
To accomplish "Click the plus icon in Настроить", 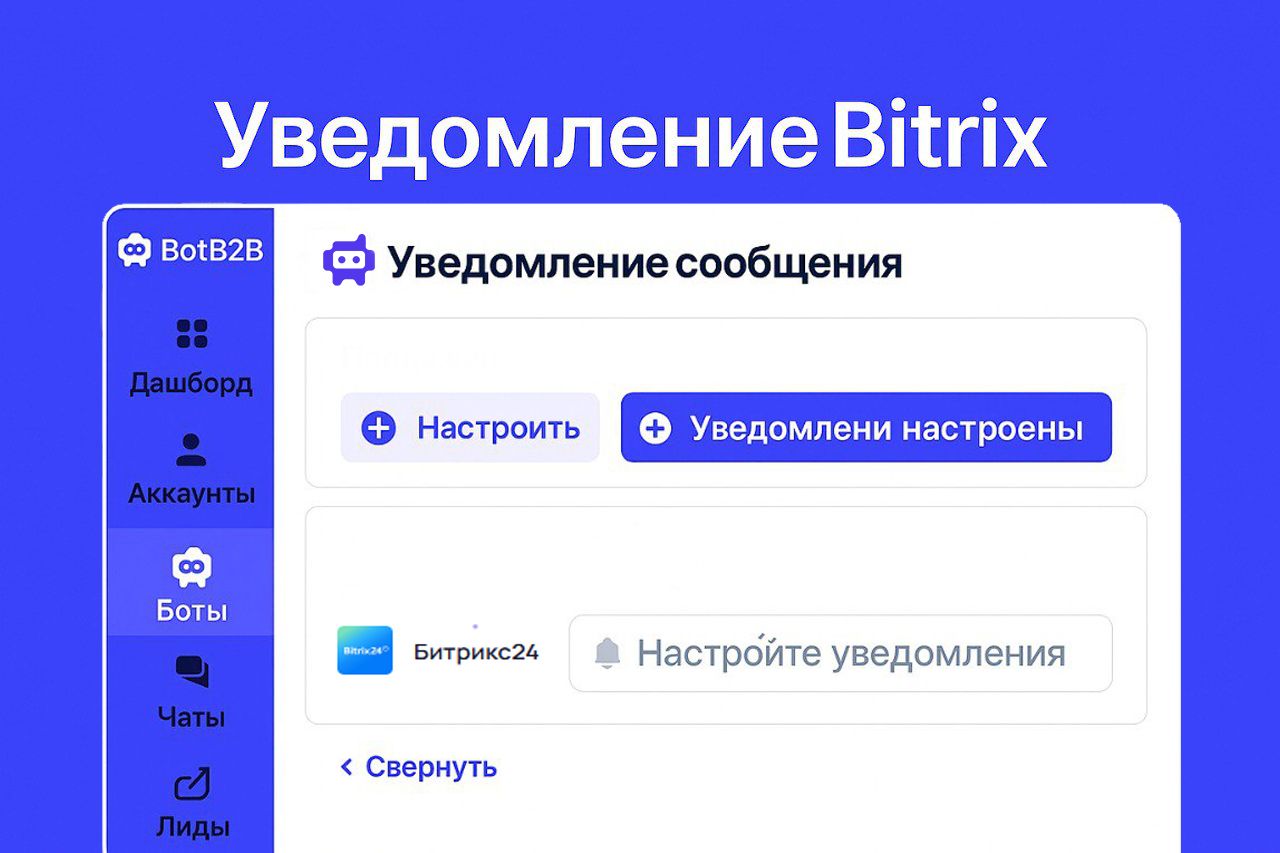I will (x=378, y=429).
